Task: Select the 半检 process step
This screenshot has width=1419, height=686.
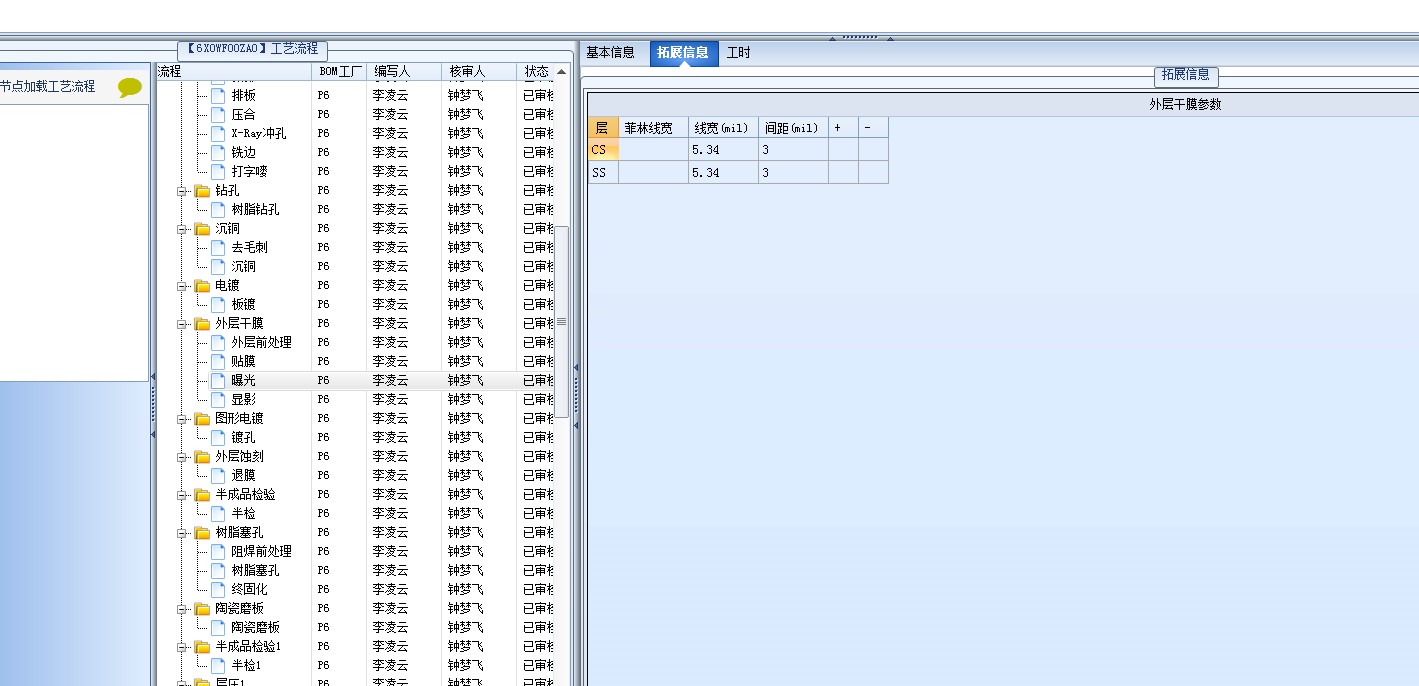Action: click(x=243, y=513)
